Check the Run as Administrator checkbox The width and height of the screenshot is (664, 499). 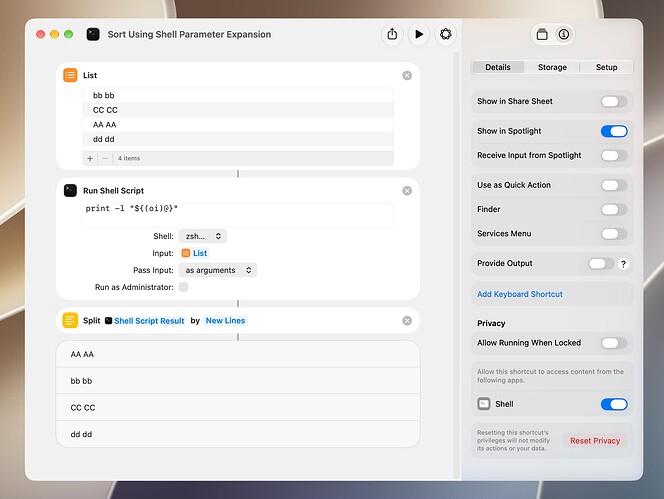coord(183,287)
